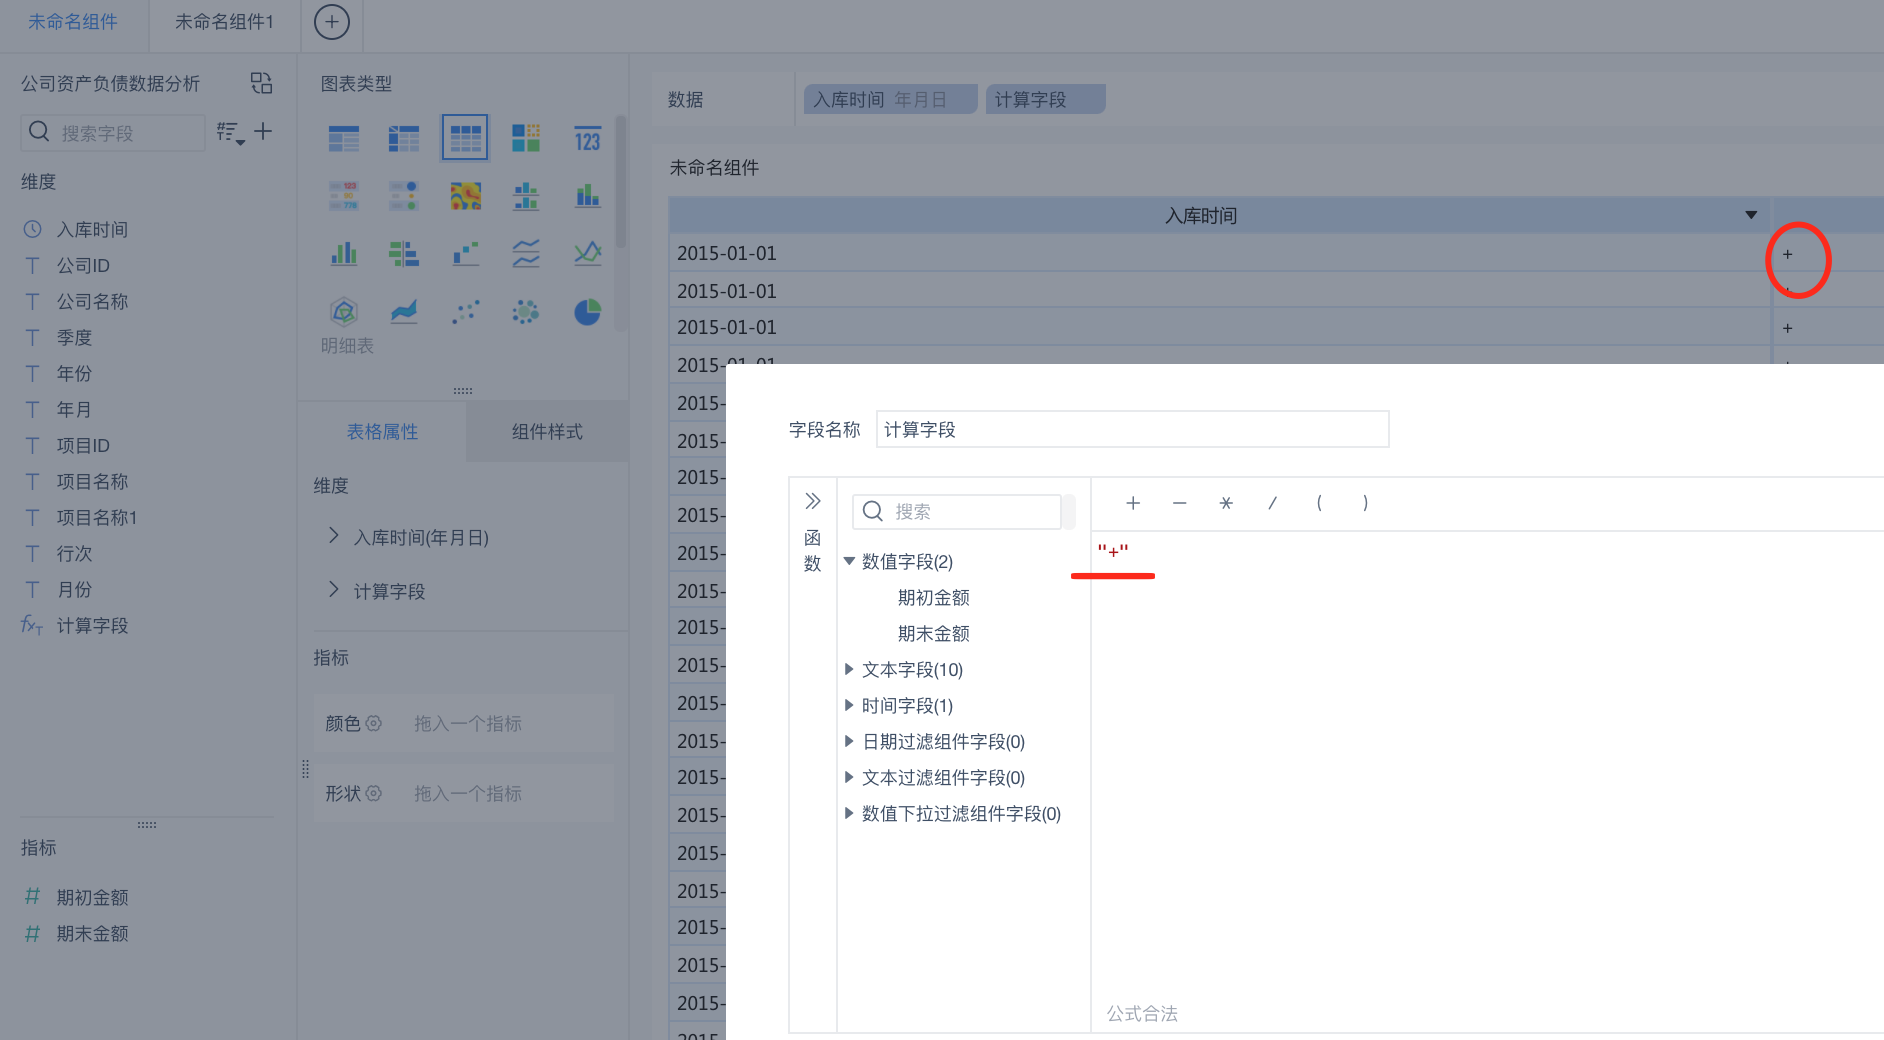The width and height of the screenshot is (1884, 1040).
Task: Click the 行次 dimension field
Action: pyautogui.click(x=74, y=553)
